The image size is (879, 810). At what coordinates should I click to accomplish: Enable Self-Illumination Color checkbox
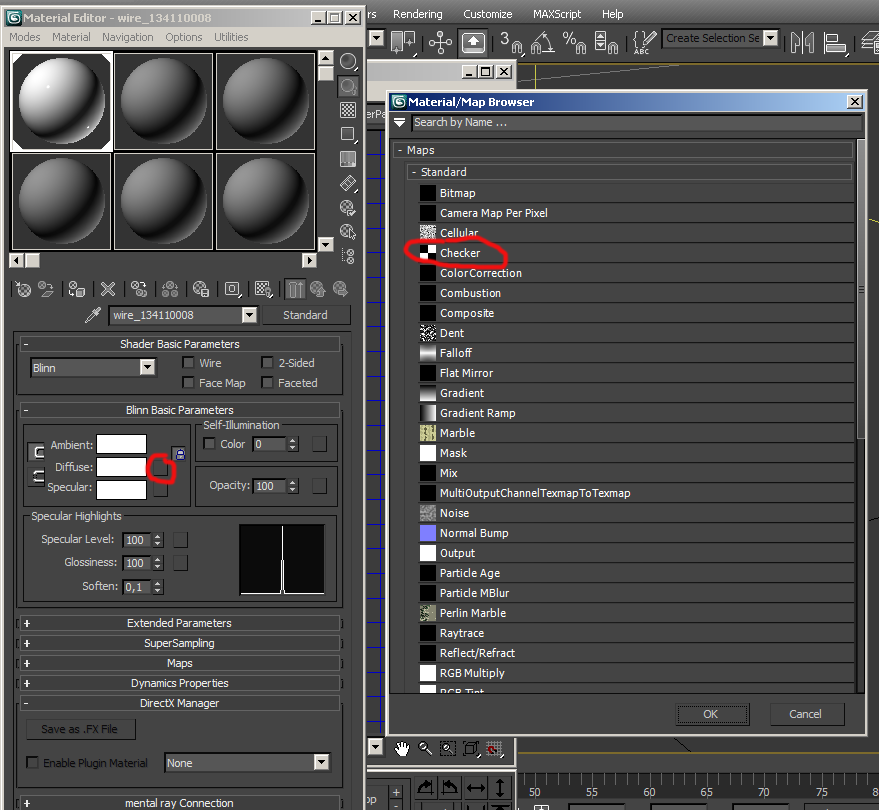209,444
